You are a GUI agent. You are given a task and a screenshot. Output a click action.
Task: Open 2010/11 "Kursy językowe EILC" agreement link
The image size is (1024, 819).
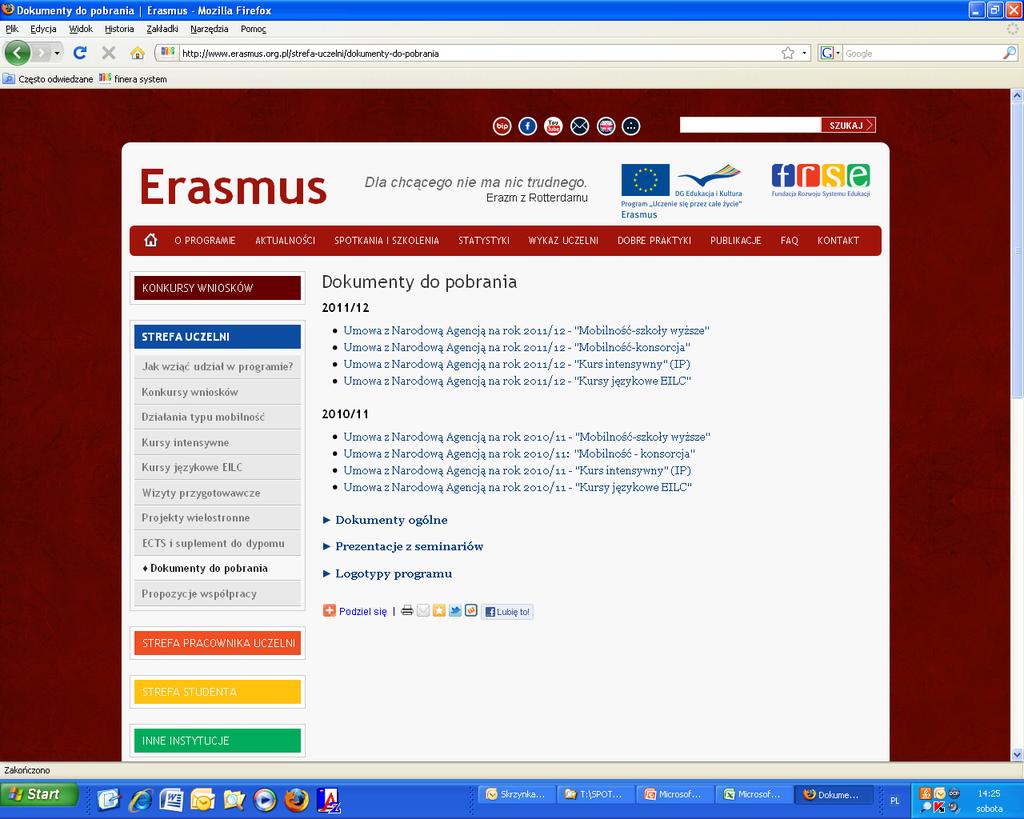(x=518, y=487)
